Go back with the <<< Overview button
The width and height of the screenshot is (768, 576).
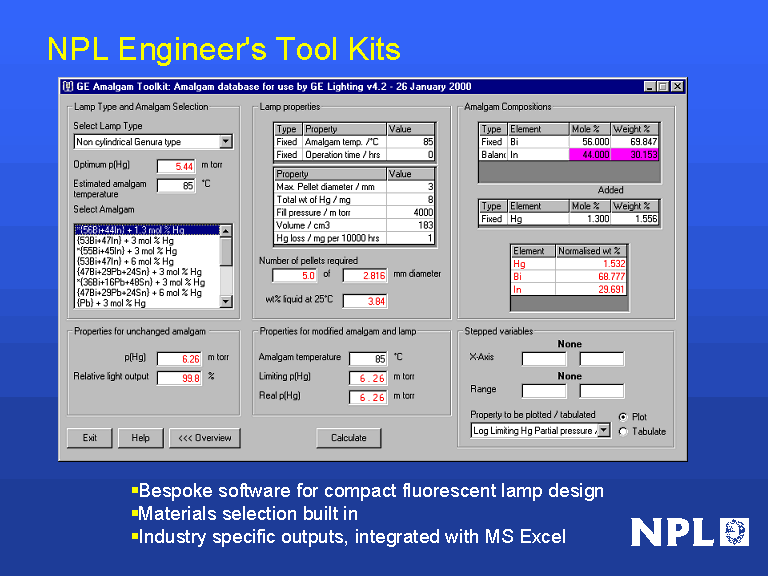pos(205,438)
